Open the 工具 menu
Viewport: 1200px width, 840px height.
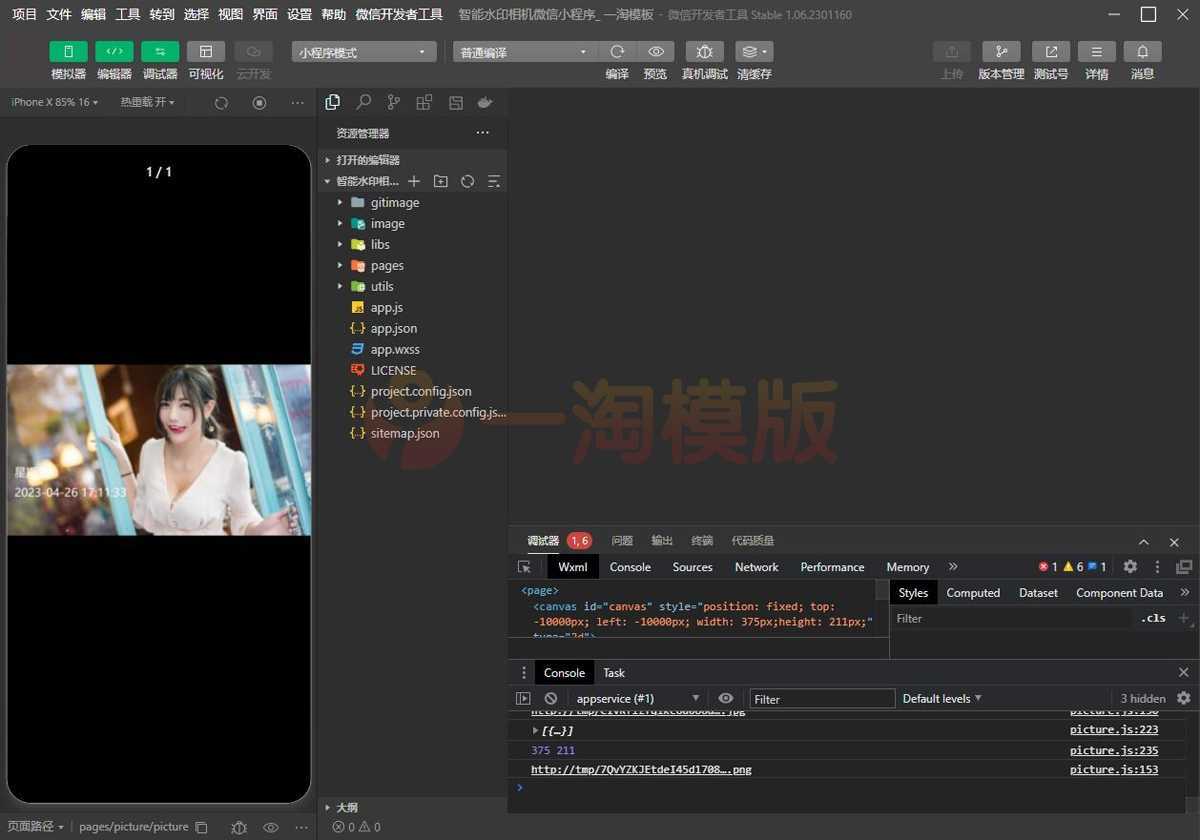(x=128, y=14)
